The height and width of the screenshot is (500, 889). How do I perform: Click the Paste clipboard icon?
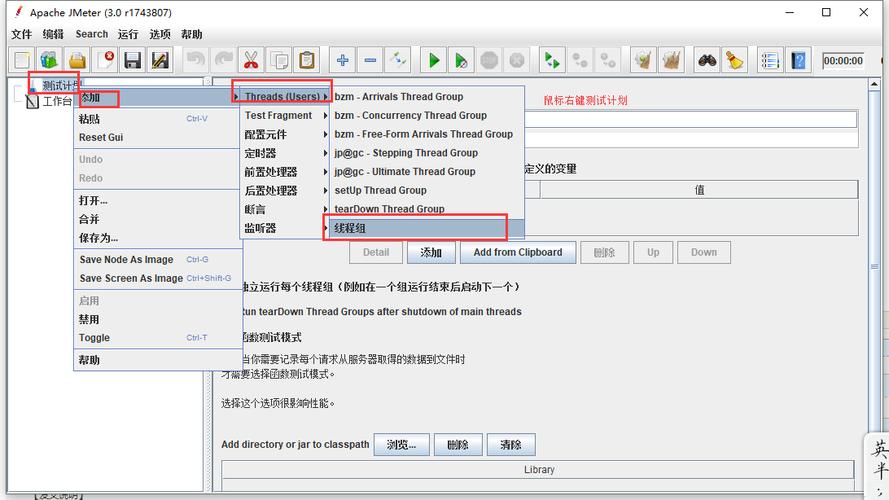coord(307,60)
